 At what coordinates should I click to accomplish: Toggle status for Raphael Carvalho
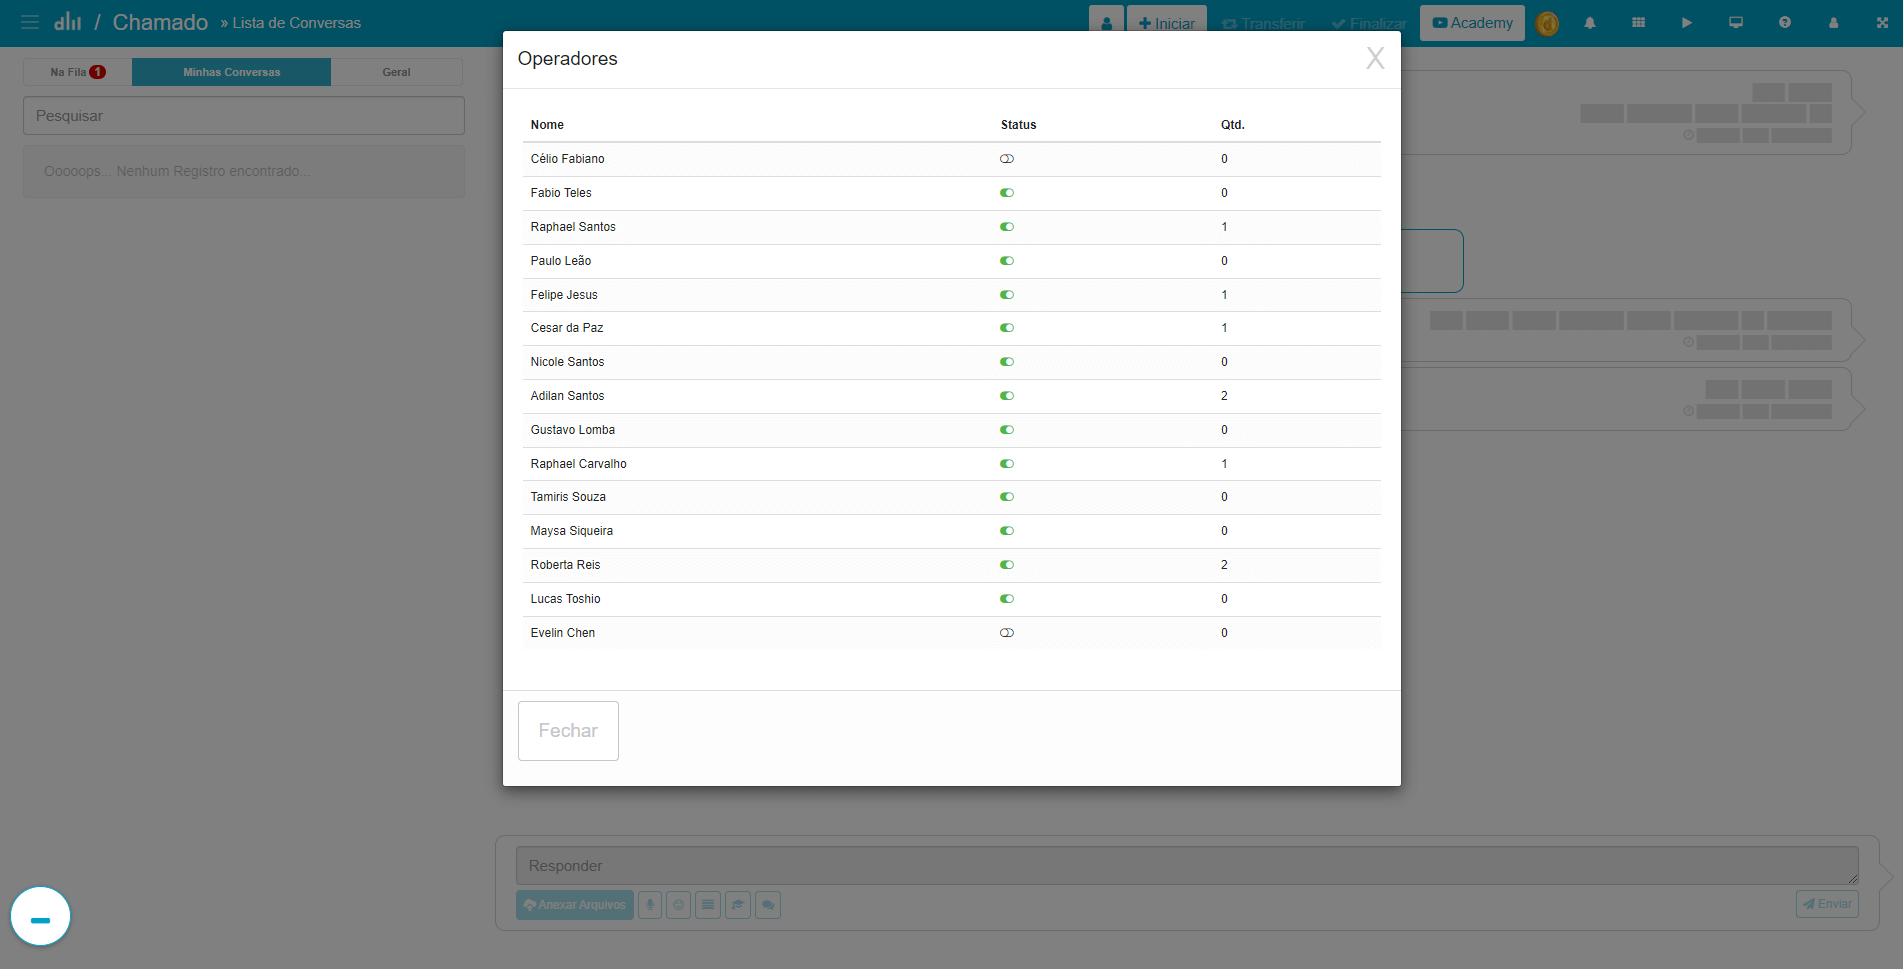click(x=1007, y=464)
